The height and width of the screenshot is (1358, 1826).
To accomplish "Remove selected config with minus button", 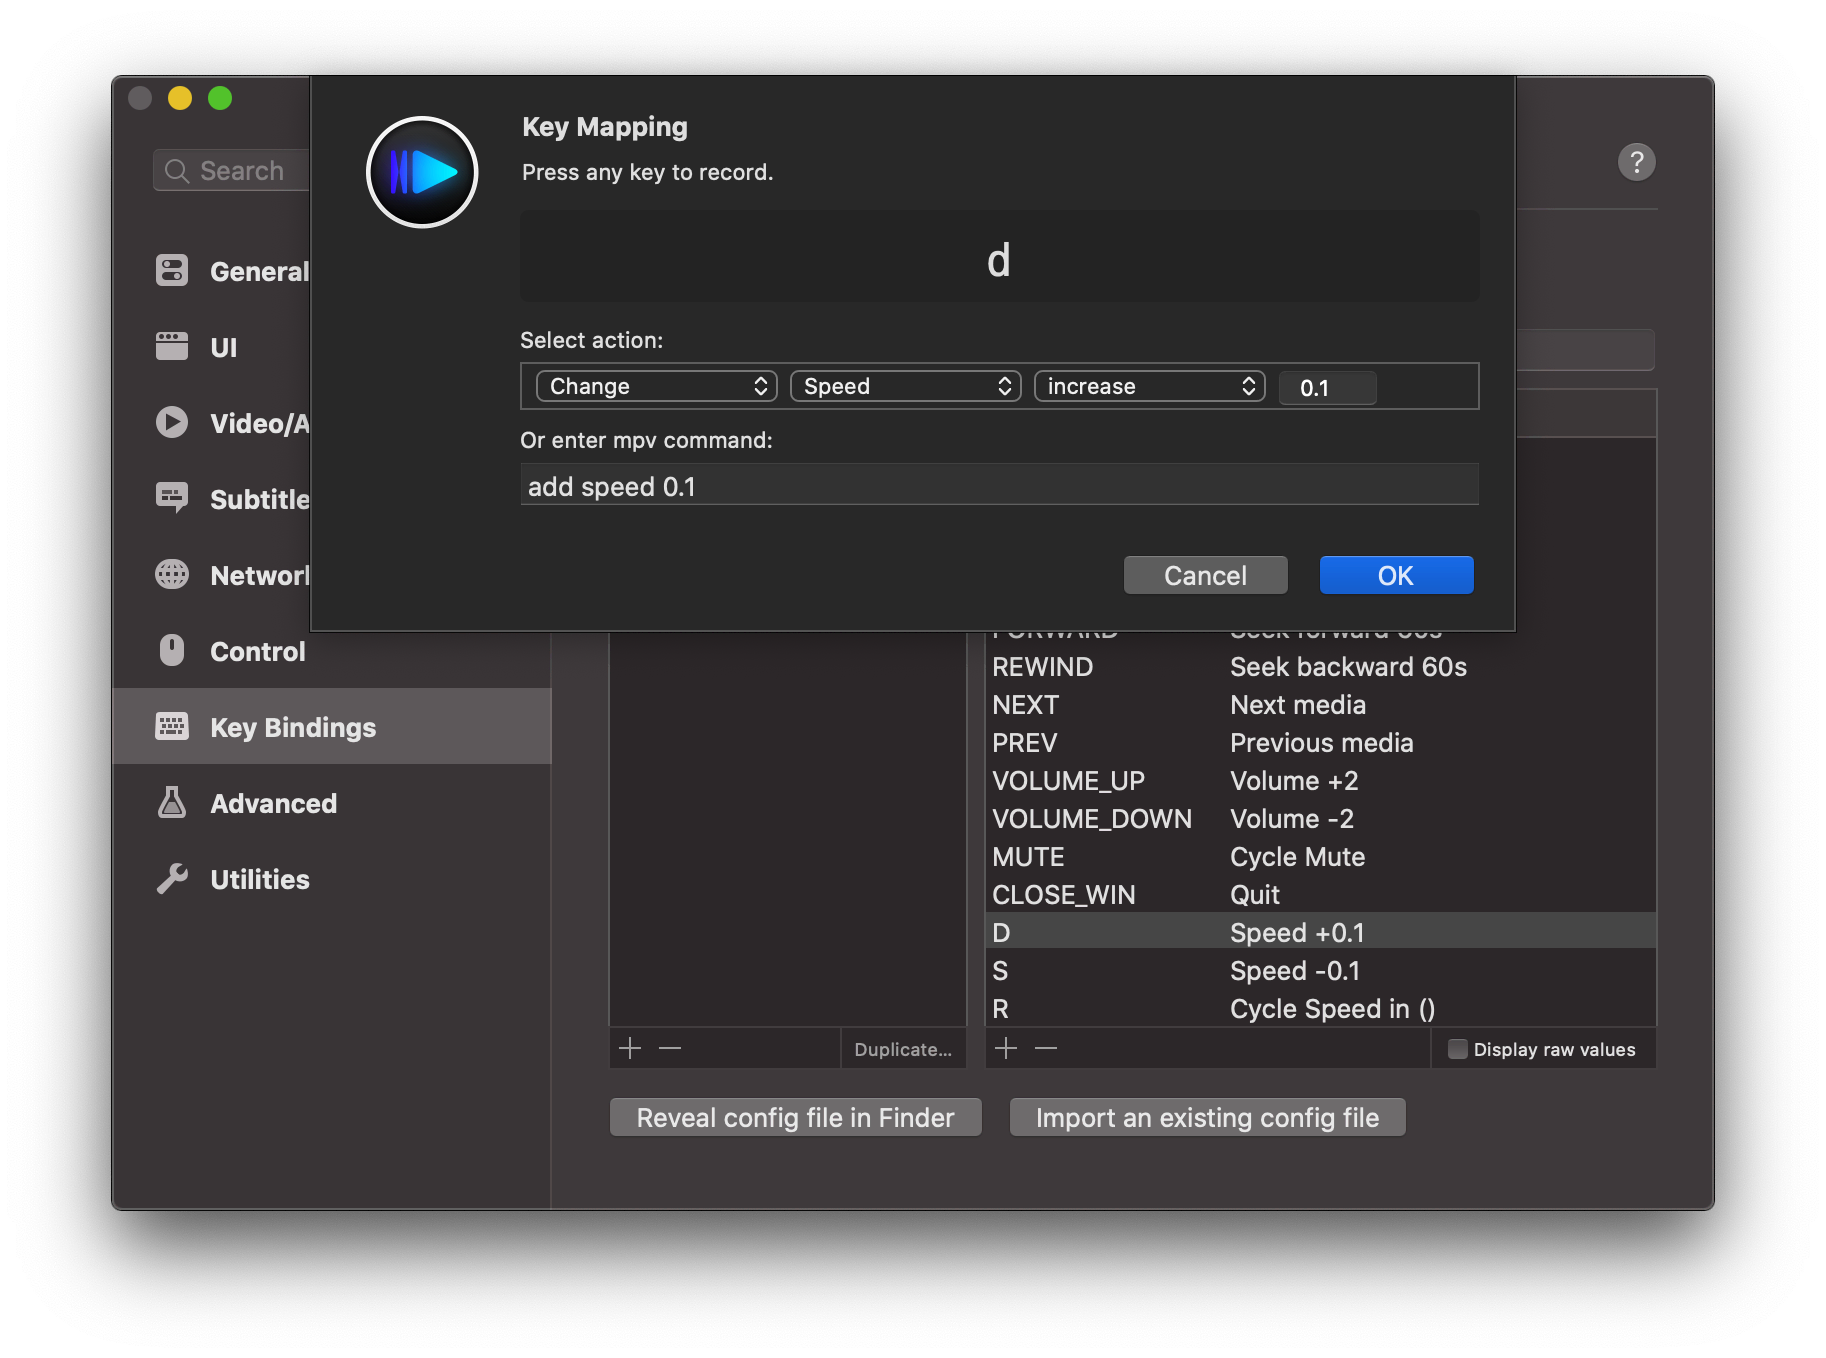I will [x=670, y=1048].
